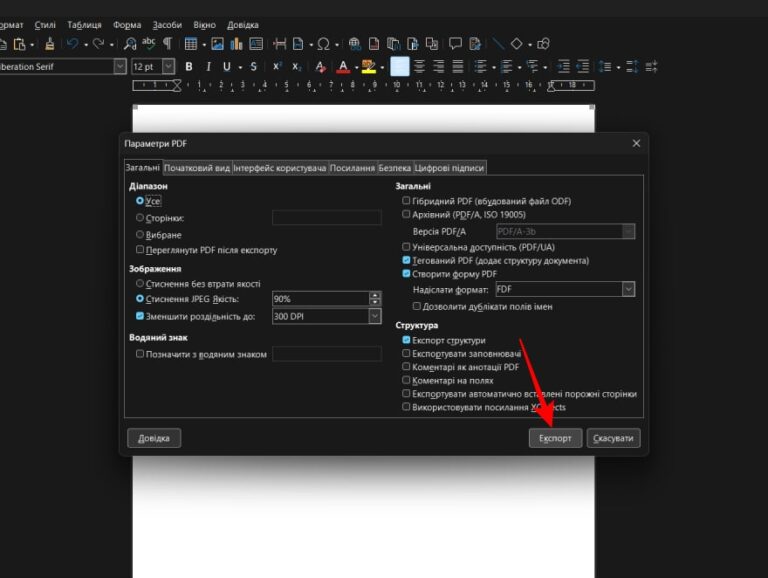Click the Insert Table toolbar icon
Screen dimensions: 768x578
coord(190,44)
